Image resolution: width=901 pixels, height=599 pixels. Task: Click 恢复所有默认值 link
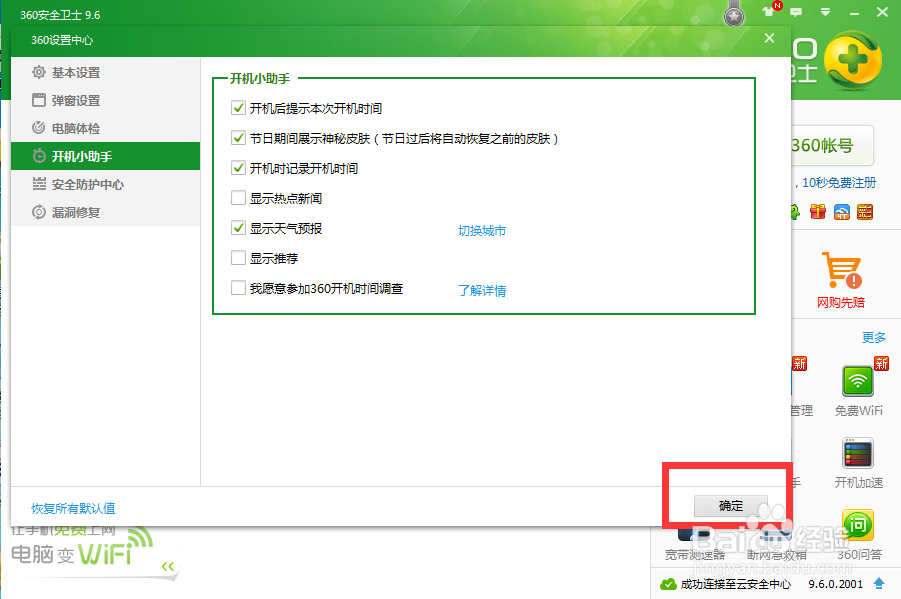[x=73, y=508]
